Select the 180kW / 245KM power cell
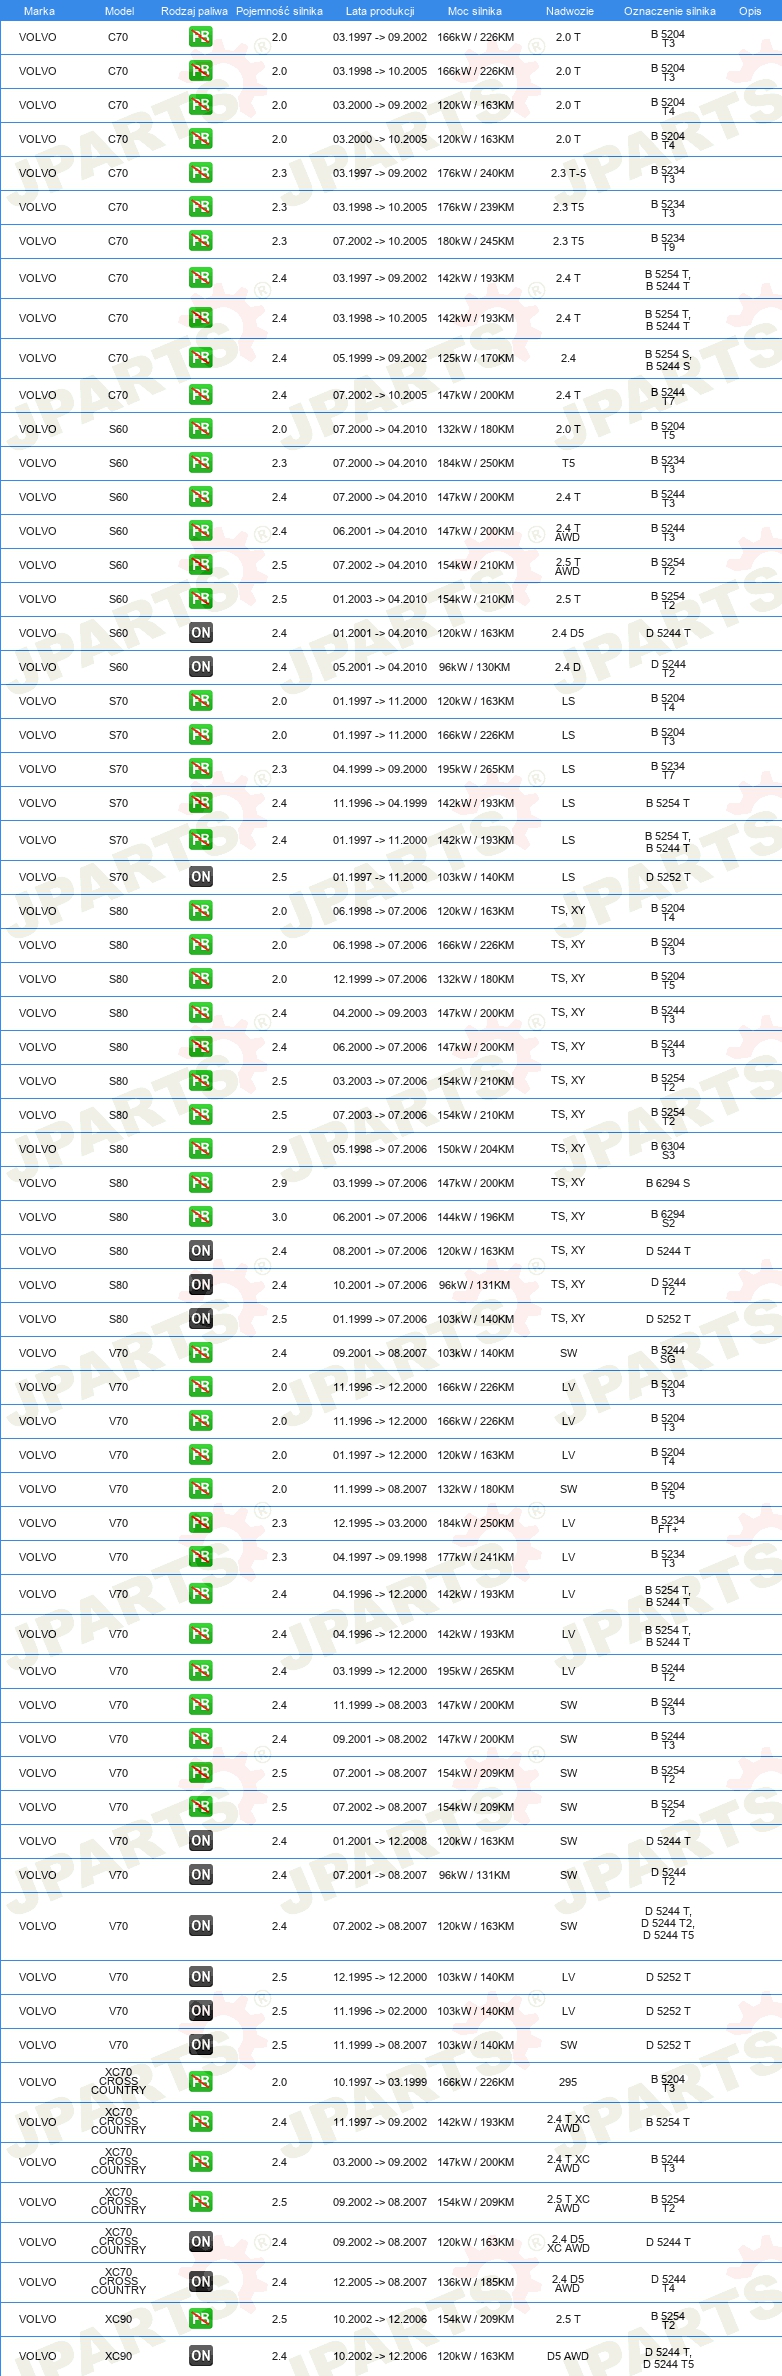 click(475, 241)
